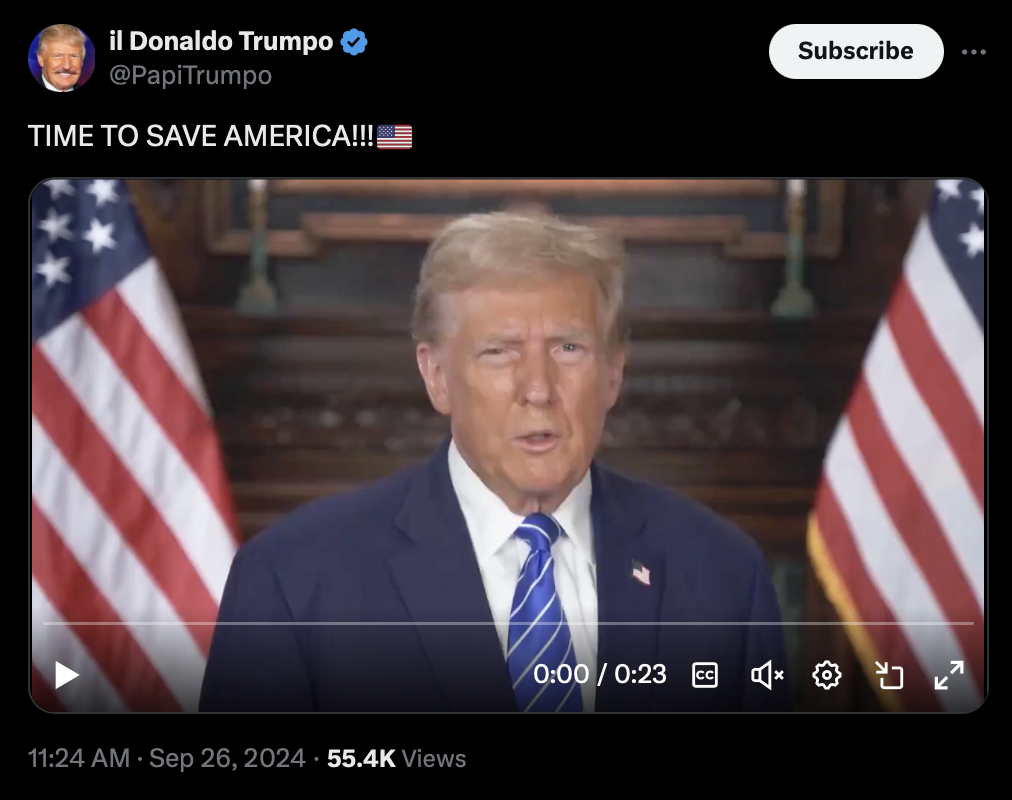Play the video with the play button
1012x800 pixels.
click(66, 675)
